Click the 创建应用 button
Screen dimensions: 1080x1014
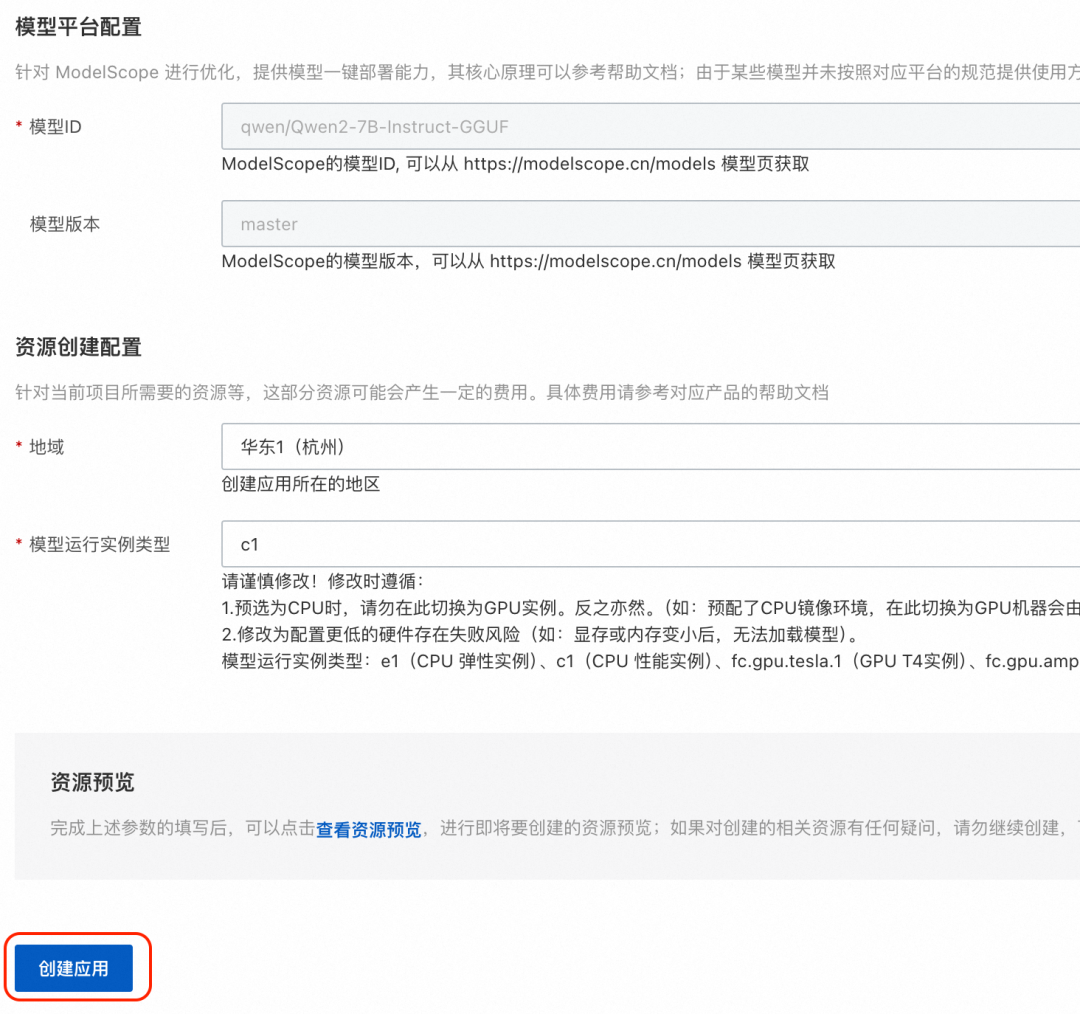point(73,968)
